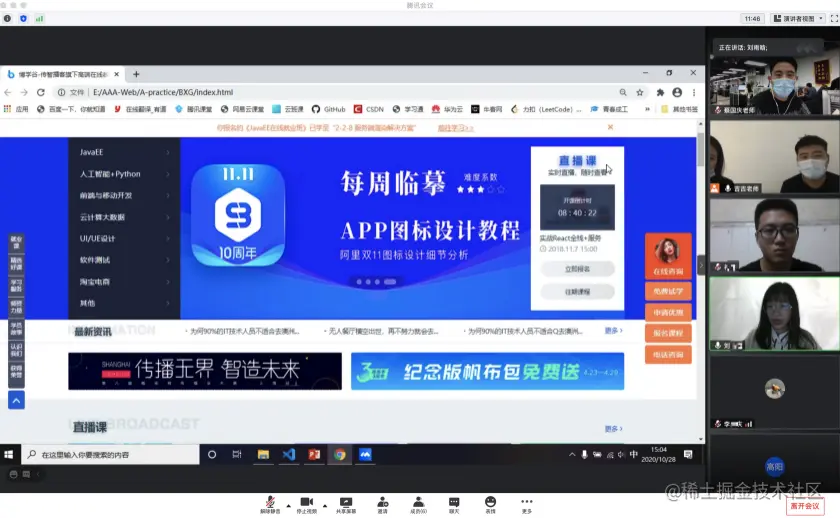Close the orange notice bar with X
Screen dimensions: 840x518
click(x=610, y=127)
